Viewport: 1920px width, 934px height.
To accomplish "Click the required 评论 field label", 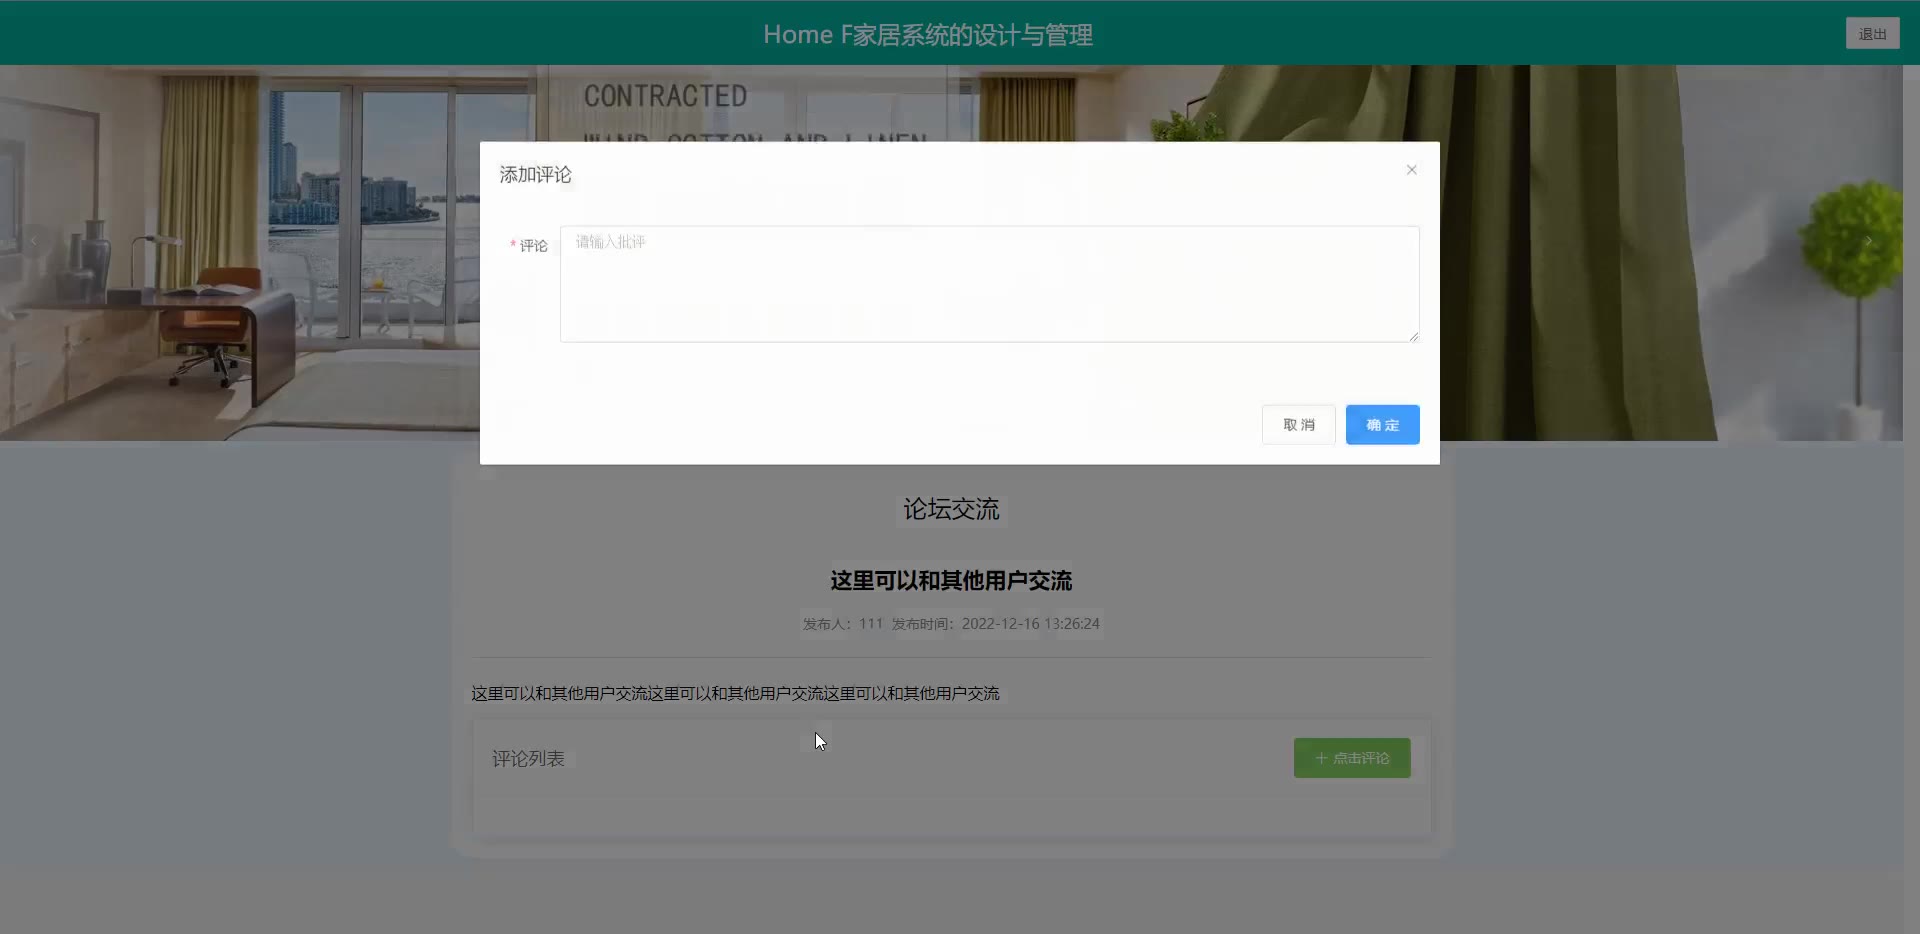I will [529, 246].
